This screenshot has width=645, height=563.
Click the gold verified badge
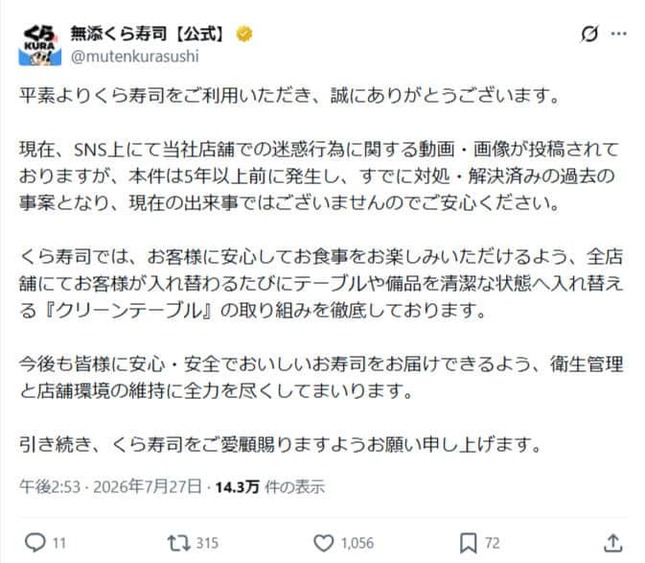[244, 34]
